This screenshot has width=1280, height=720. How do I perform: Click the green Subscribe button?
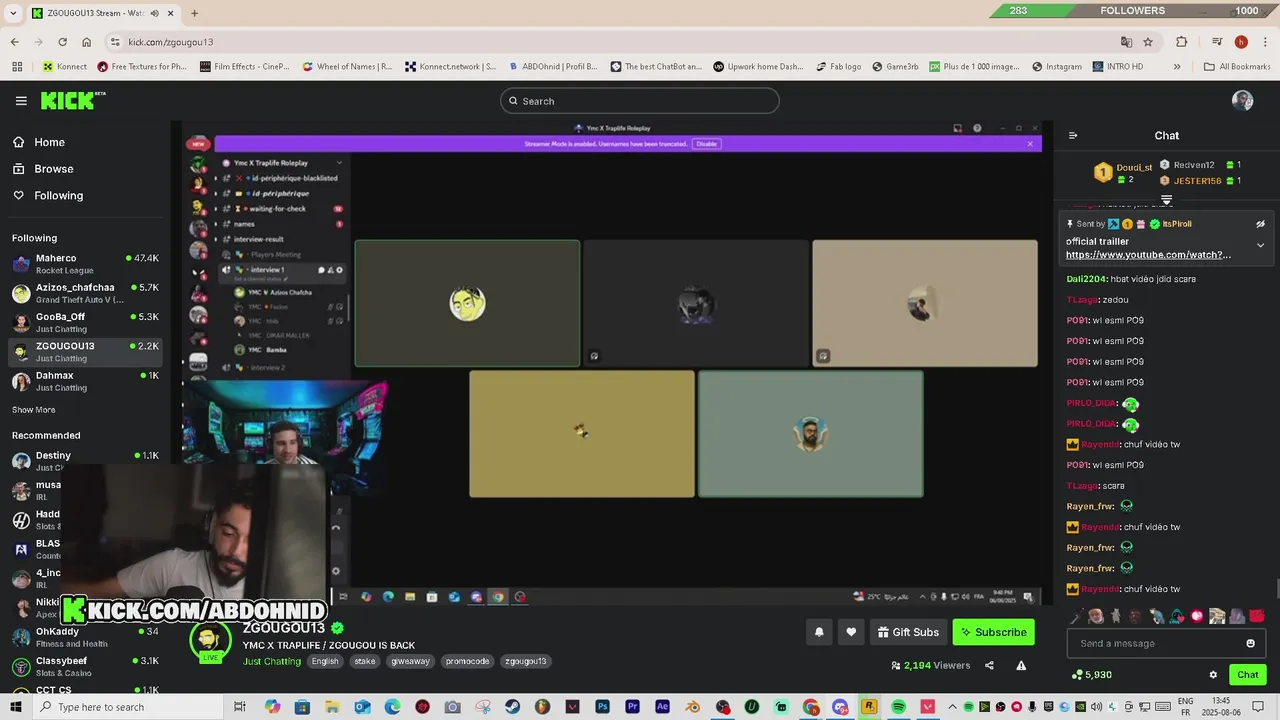tap(993, 632)
